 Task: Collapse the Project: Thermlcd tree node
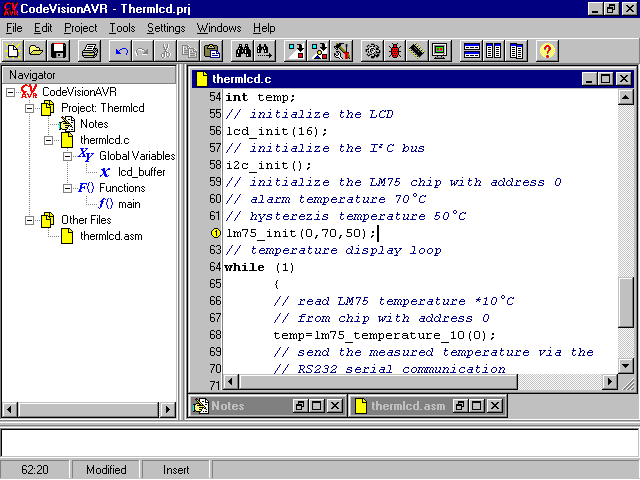[x=29, y=108]
